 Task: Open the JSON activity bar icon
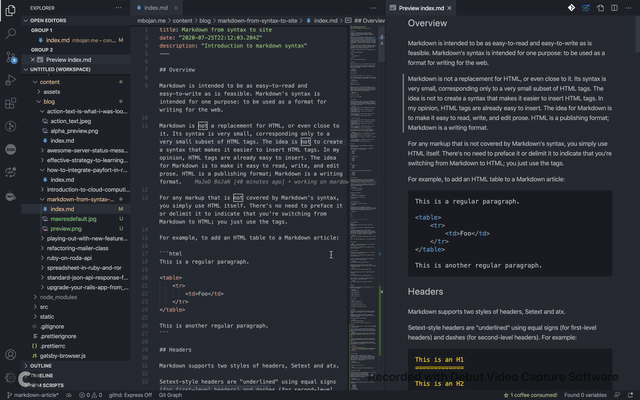point(11,149)
